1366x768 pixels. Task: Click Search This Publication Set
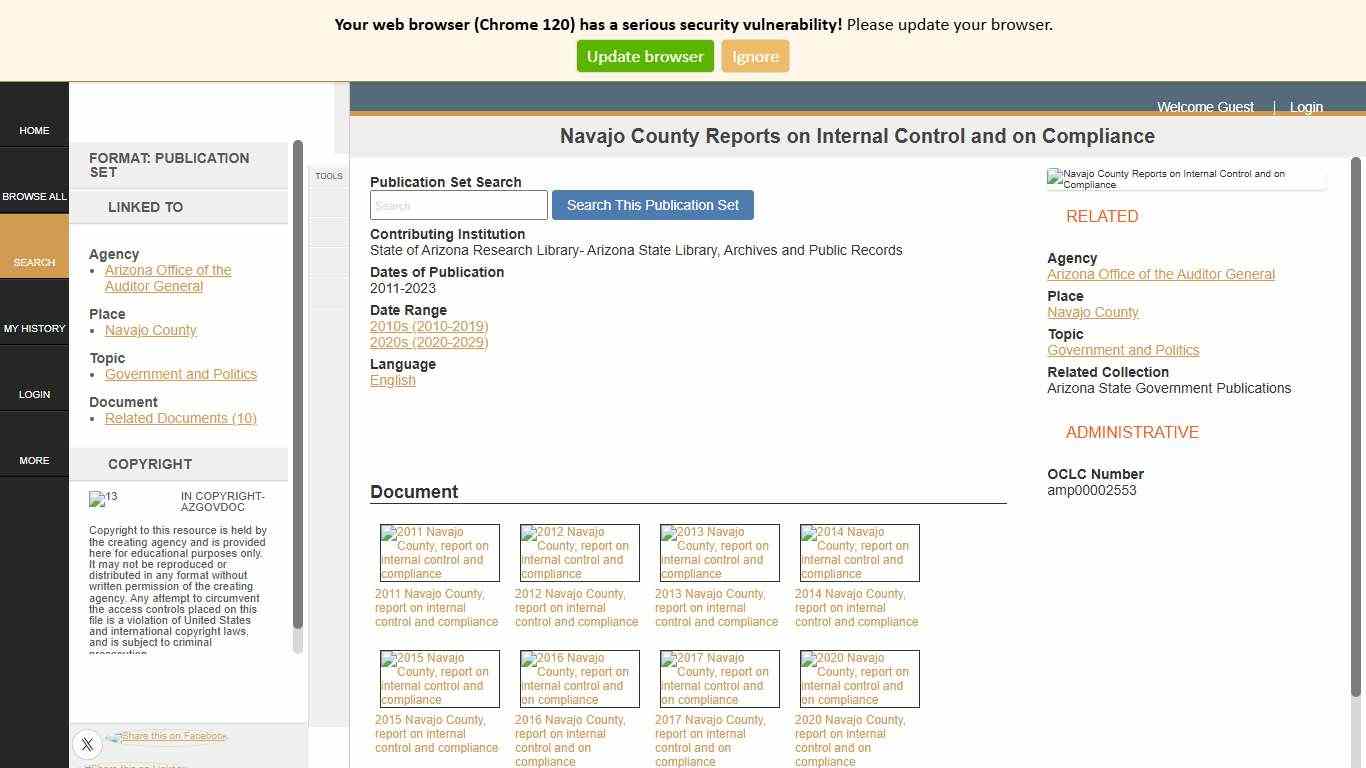pos(652,205)
